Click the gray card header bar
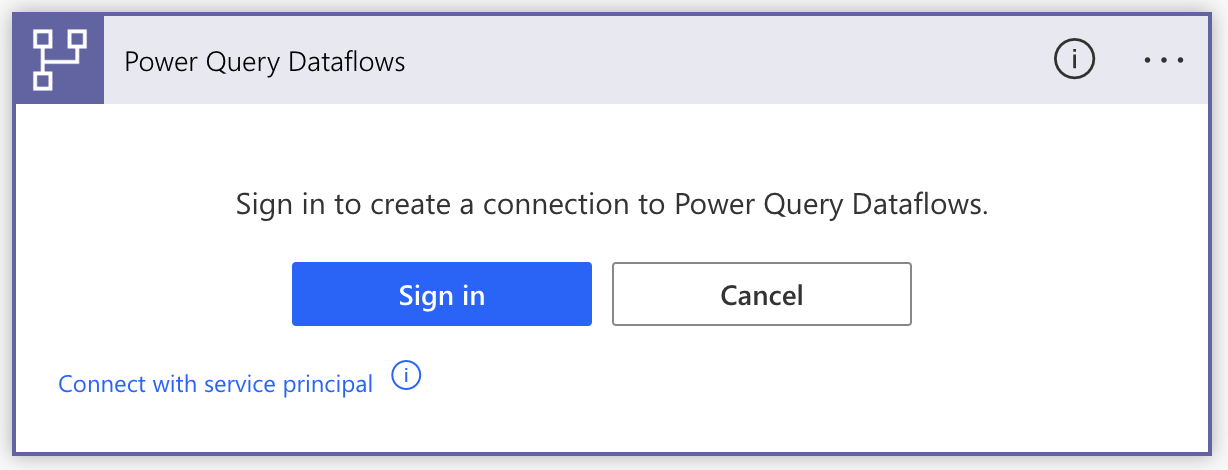 [657, 61]
